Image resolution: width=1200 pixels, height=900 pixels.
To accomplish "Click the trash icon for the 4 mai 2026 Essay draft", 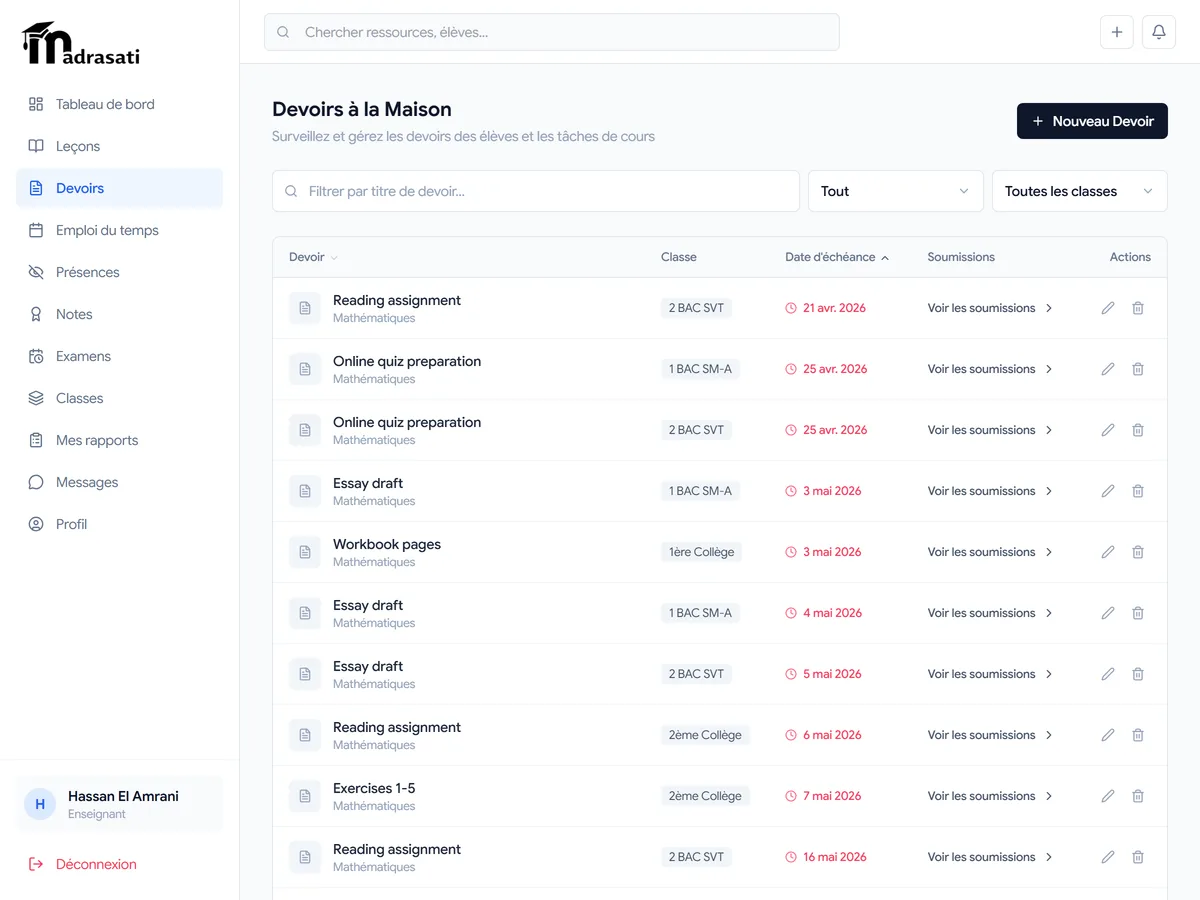I will point(1138,613).
